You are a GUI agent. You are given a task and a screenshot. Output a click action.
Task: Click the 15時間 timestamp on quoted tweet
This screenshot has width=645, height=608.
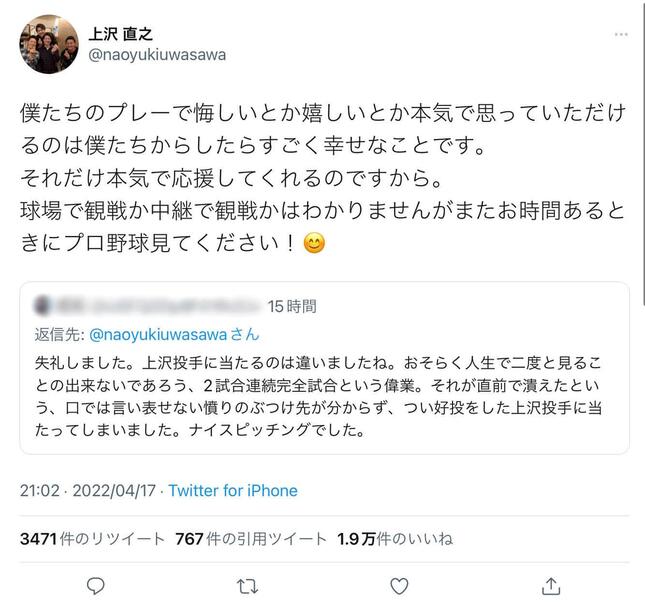(x=292, y=304)
